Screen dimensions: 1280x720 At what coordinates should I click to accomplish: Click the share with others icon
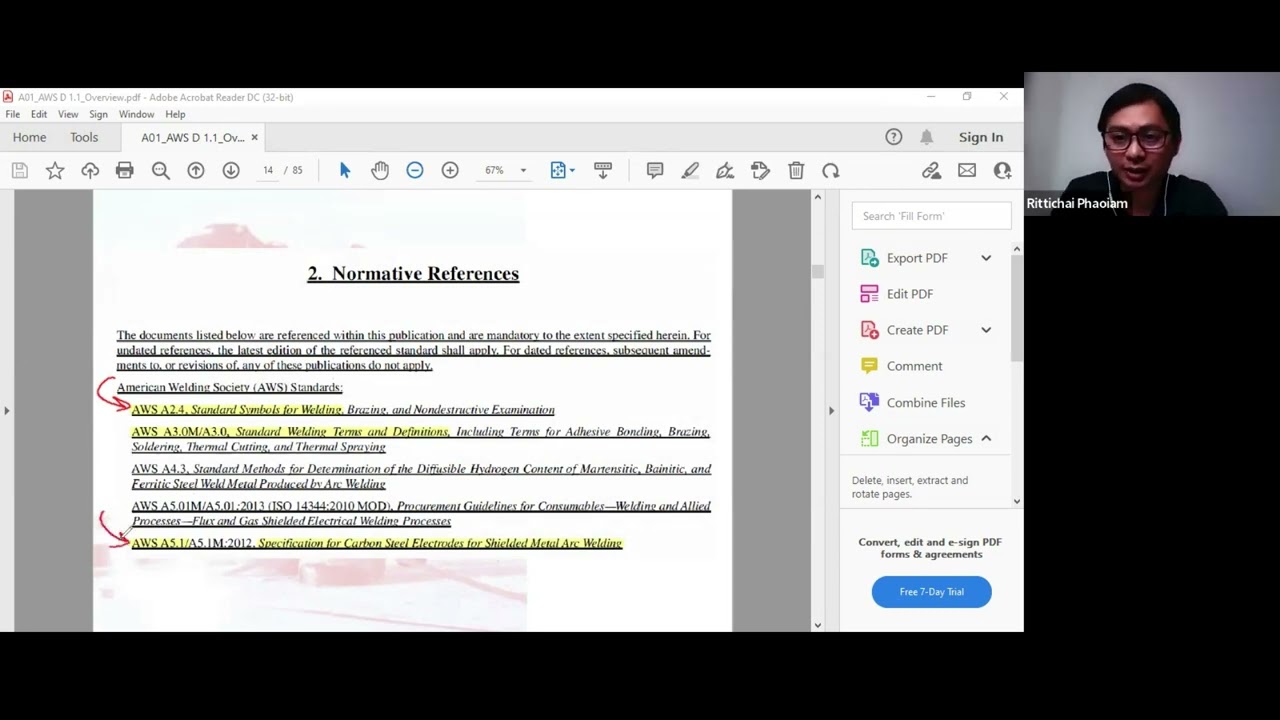click(1002, 171)
